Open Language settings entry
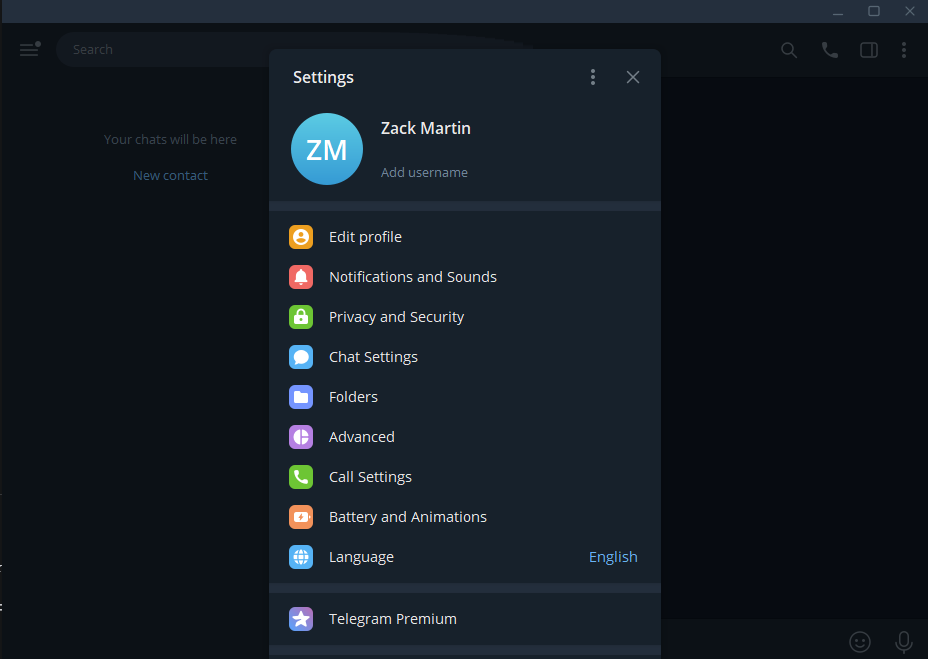 tap(465, 557)
